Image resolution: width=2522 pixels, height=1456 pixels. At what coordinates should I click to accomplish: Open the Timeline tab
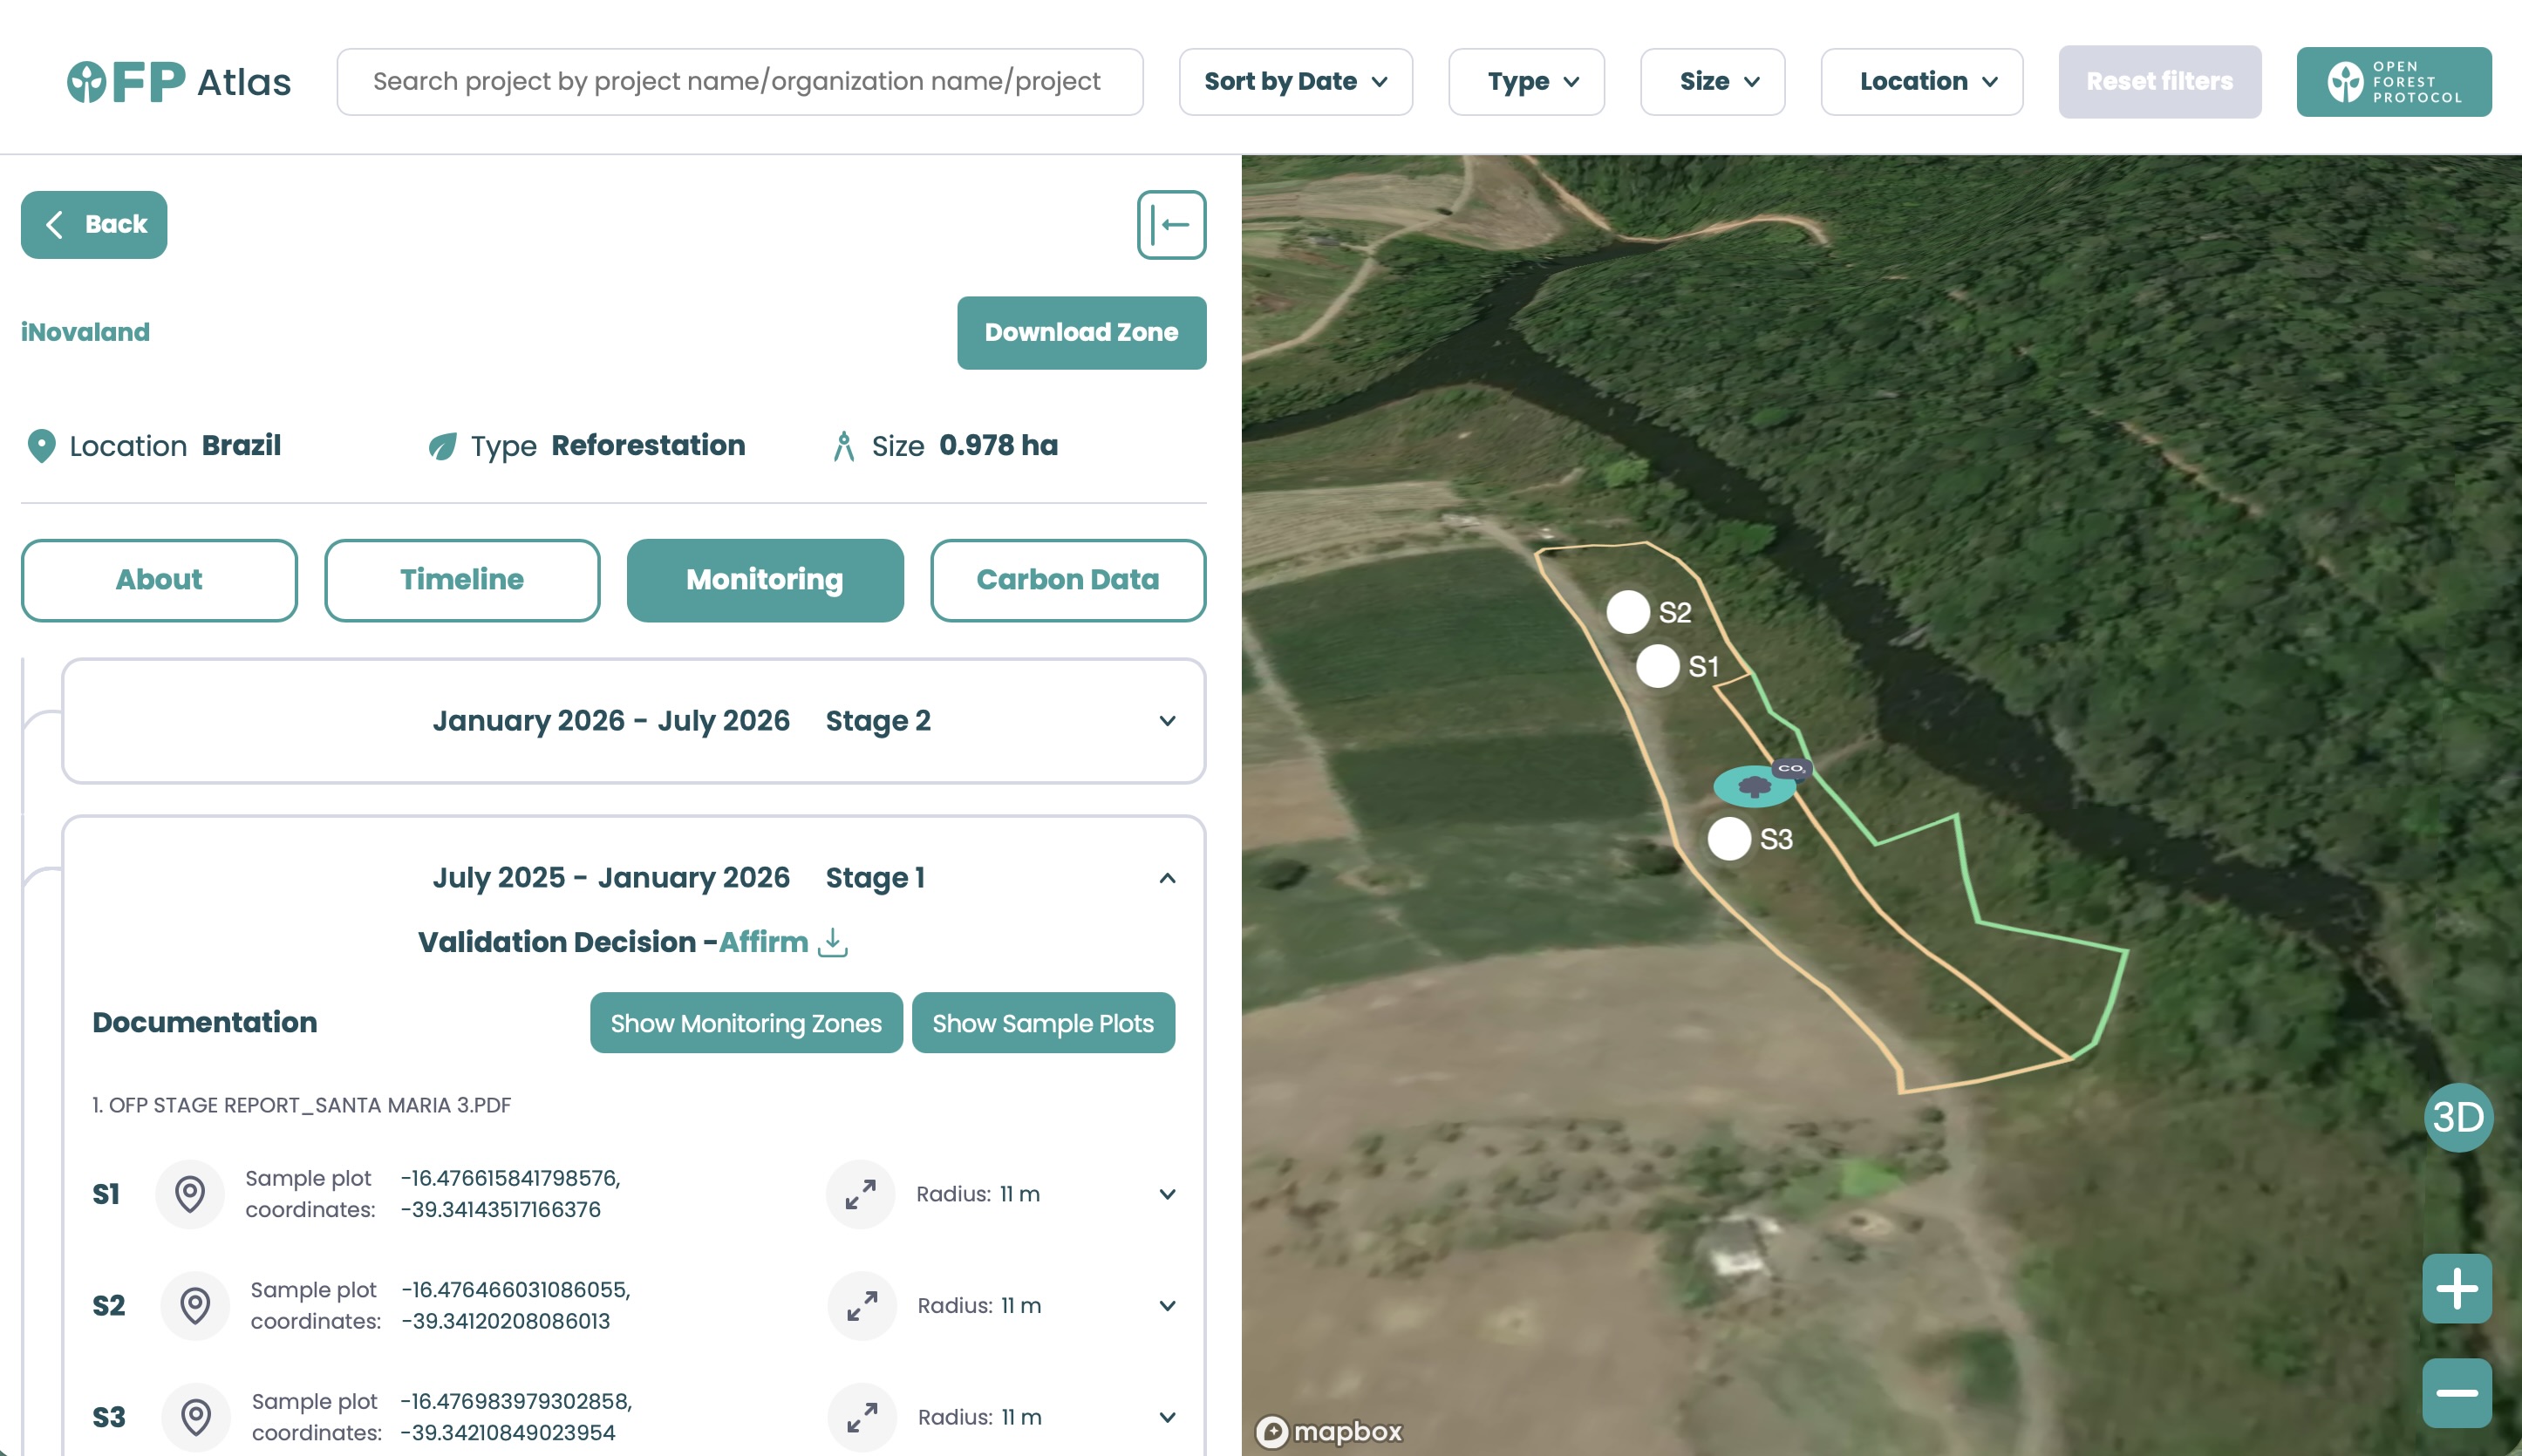tap(462, 580)
